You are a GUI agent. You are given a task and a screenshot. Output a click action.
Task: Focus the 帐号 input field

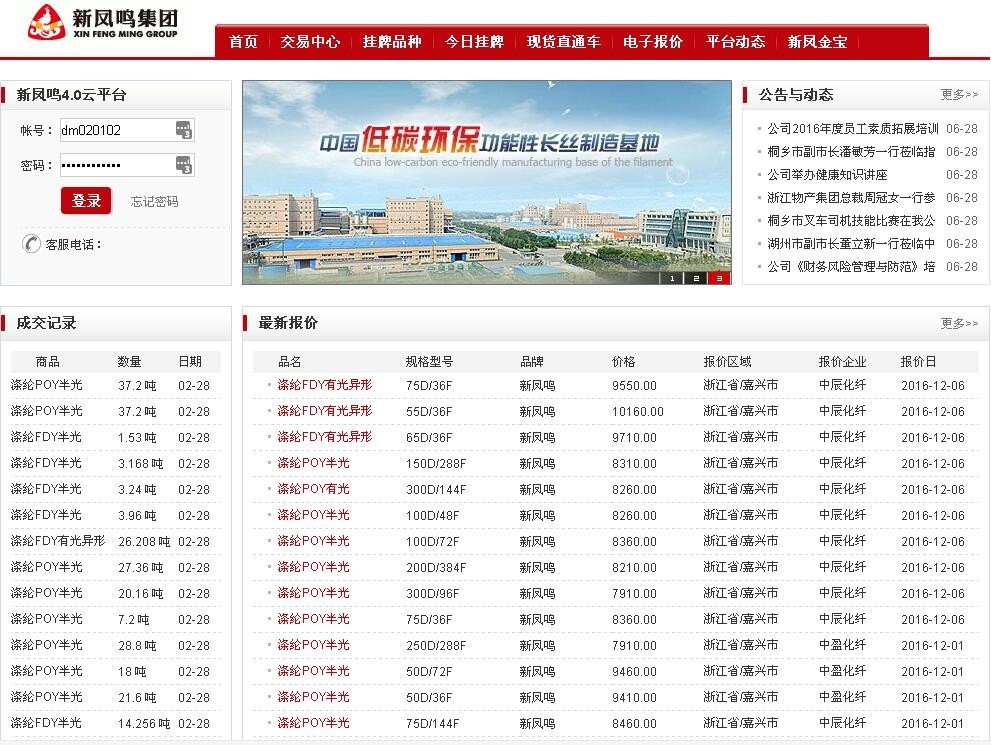(127, 130)
